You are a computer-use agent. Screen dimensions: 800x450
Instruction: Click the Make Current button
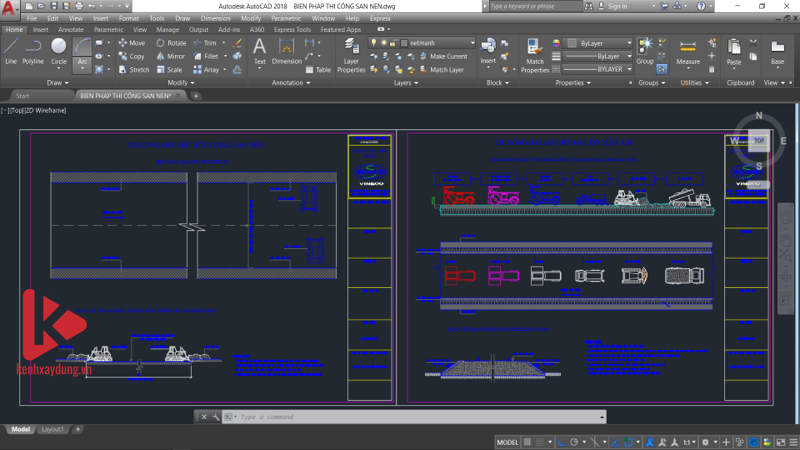[448, 56]
